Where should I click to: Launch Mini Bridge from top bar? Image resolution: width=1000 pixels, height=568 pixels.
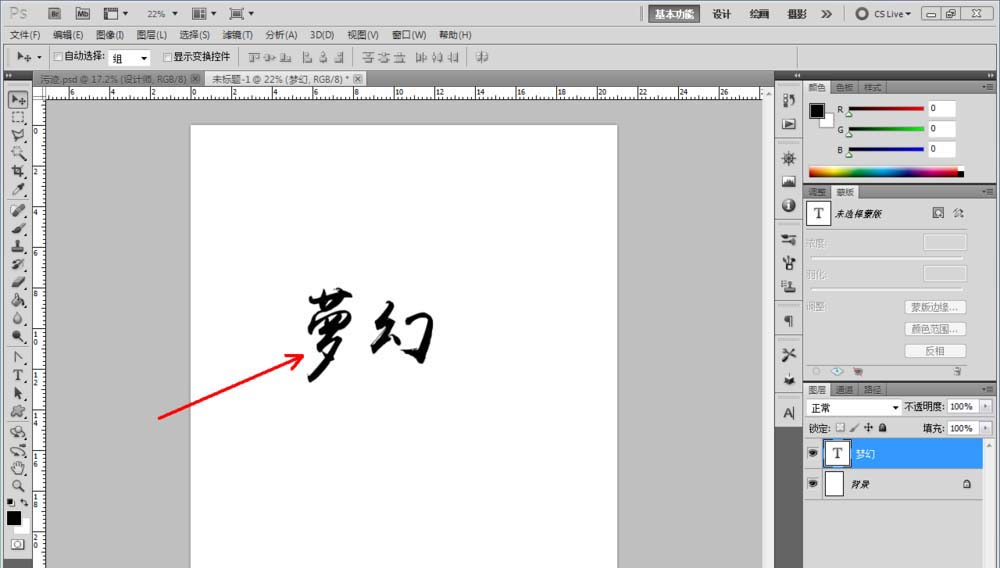tap(82, 13)
